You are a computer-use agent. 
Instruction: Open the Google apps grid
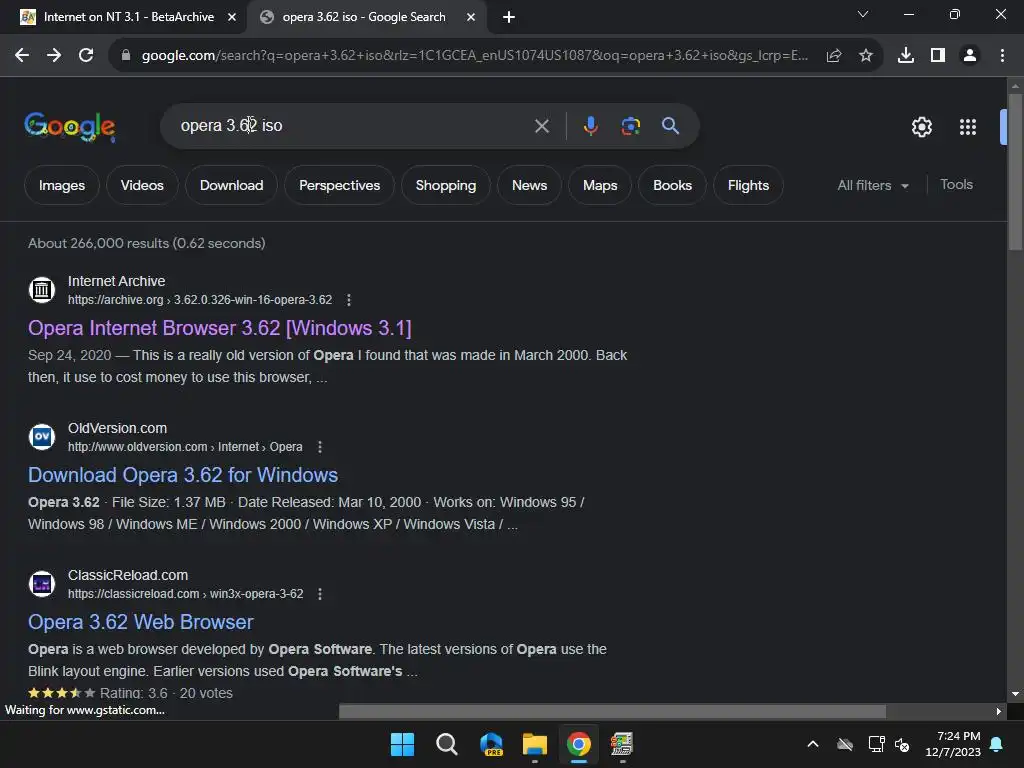(968, 127)
